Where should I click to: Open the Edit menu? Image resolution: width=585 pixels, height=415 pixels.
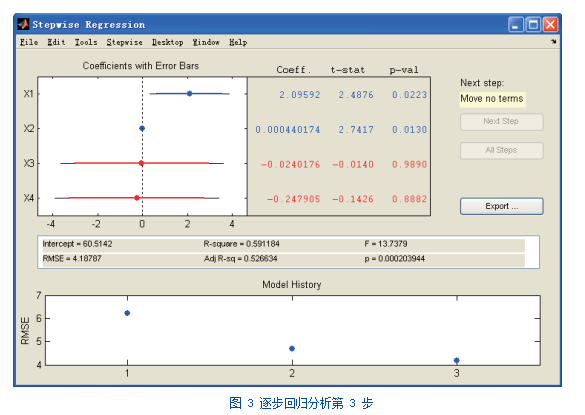coord(56,42)
